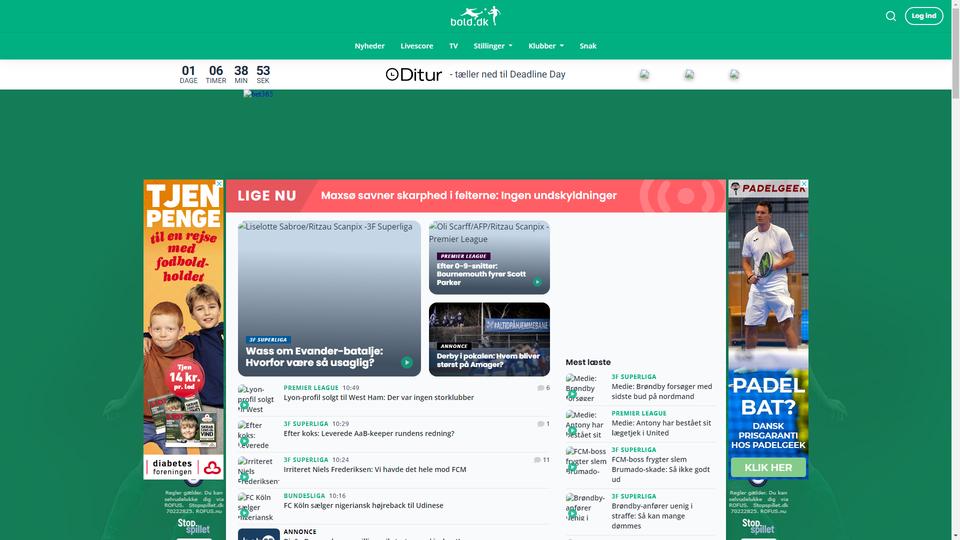Expand the Klubber dropdown
Viewport: 960px width, 540px height.
(x=546, y=46)
